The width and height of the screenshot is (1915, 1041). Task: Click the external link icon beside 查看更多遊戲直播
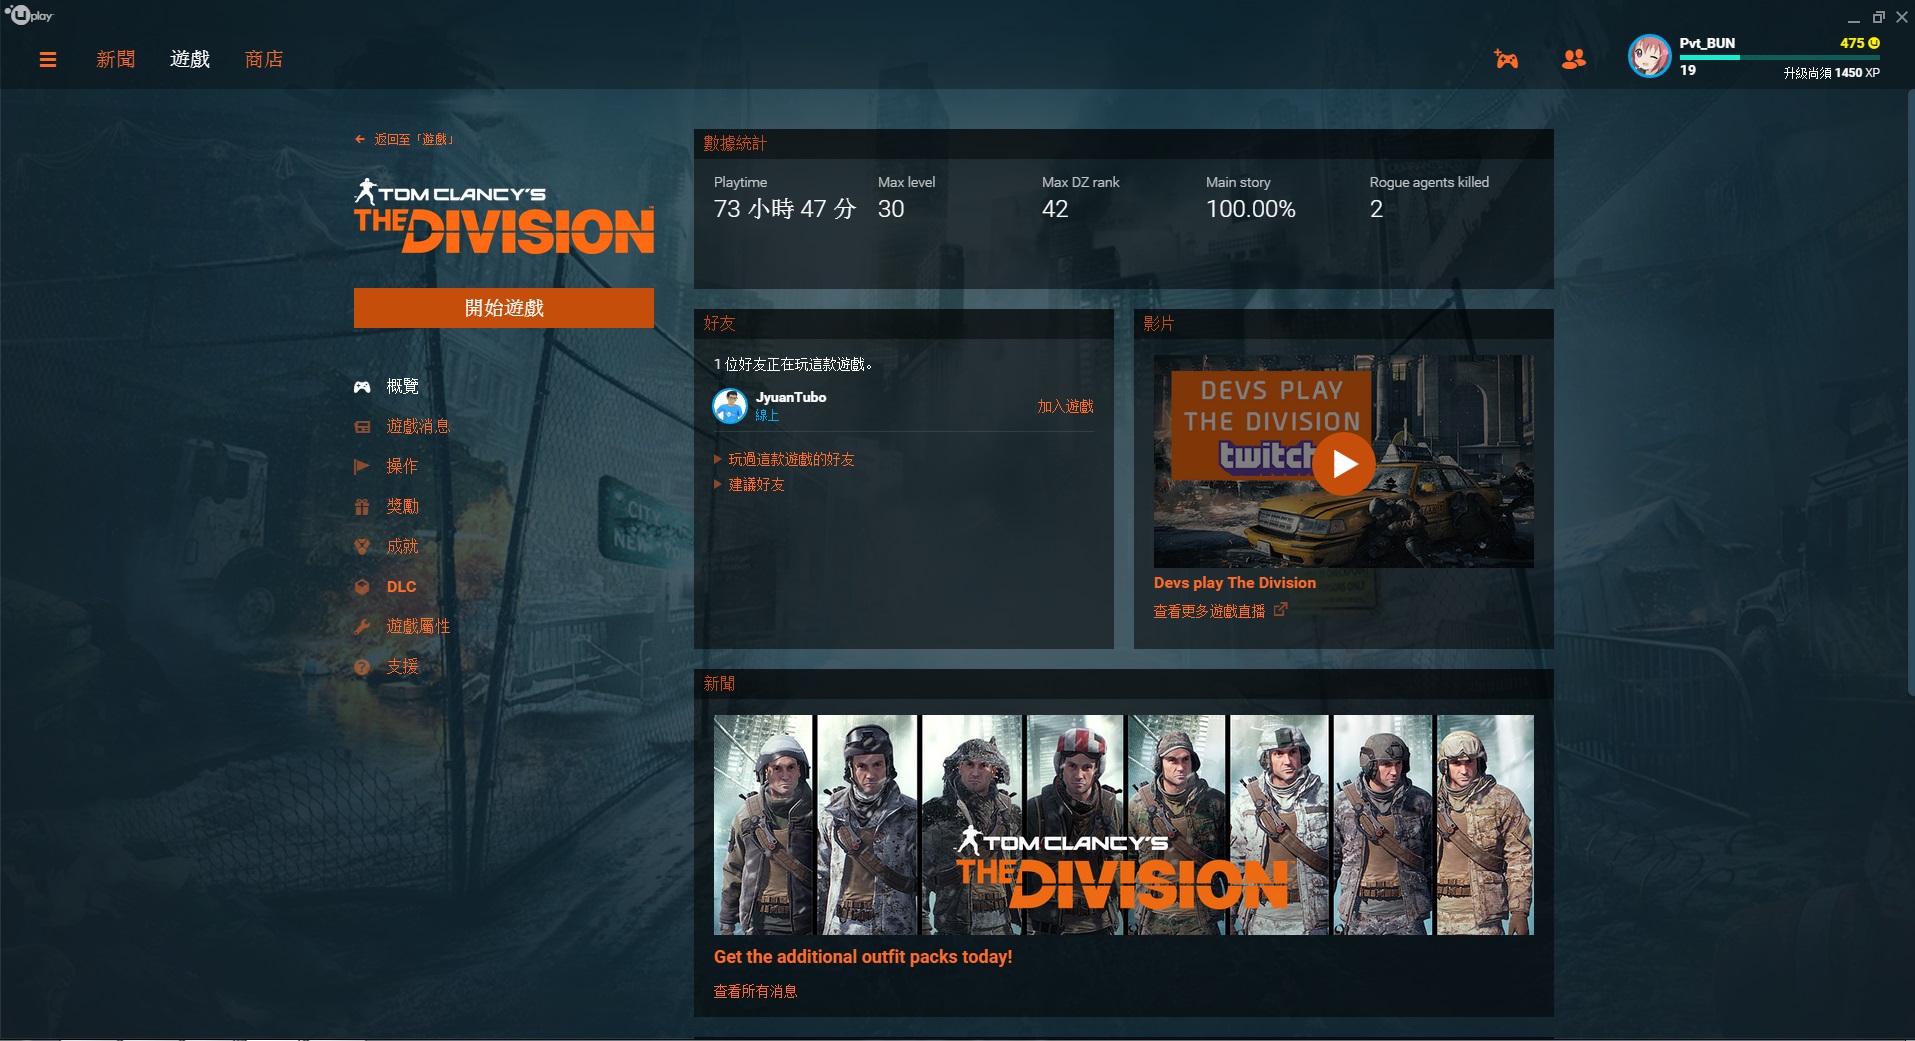pyautogui.click(x=1280, y=610)
